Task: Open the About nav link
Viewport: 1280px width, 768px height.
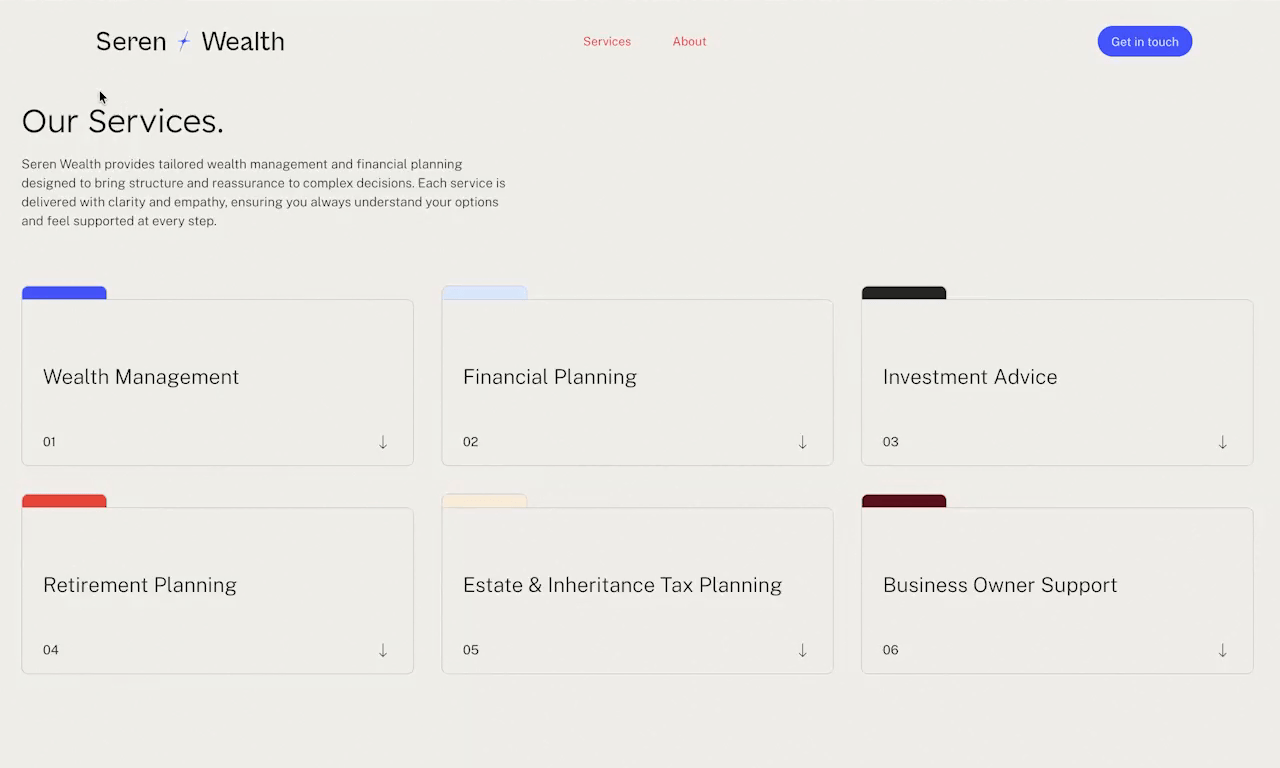Action: (689, 41)
